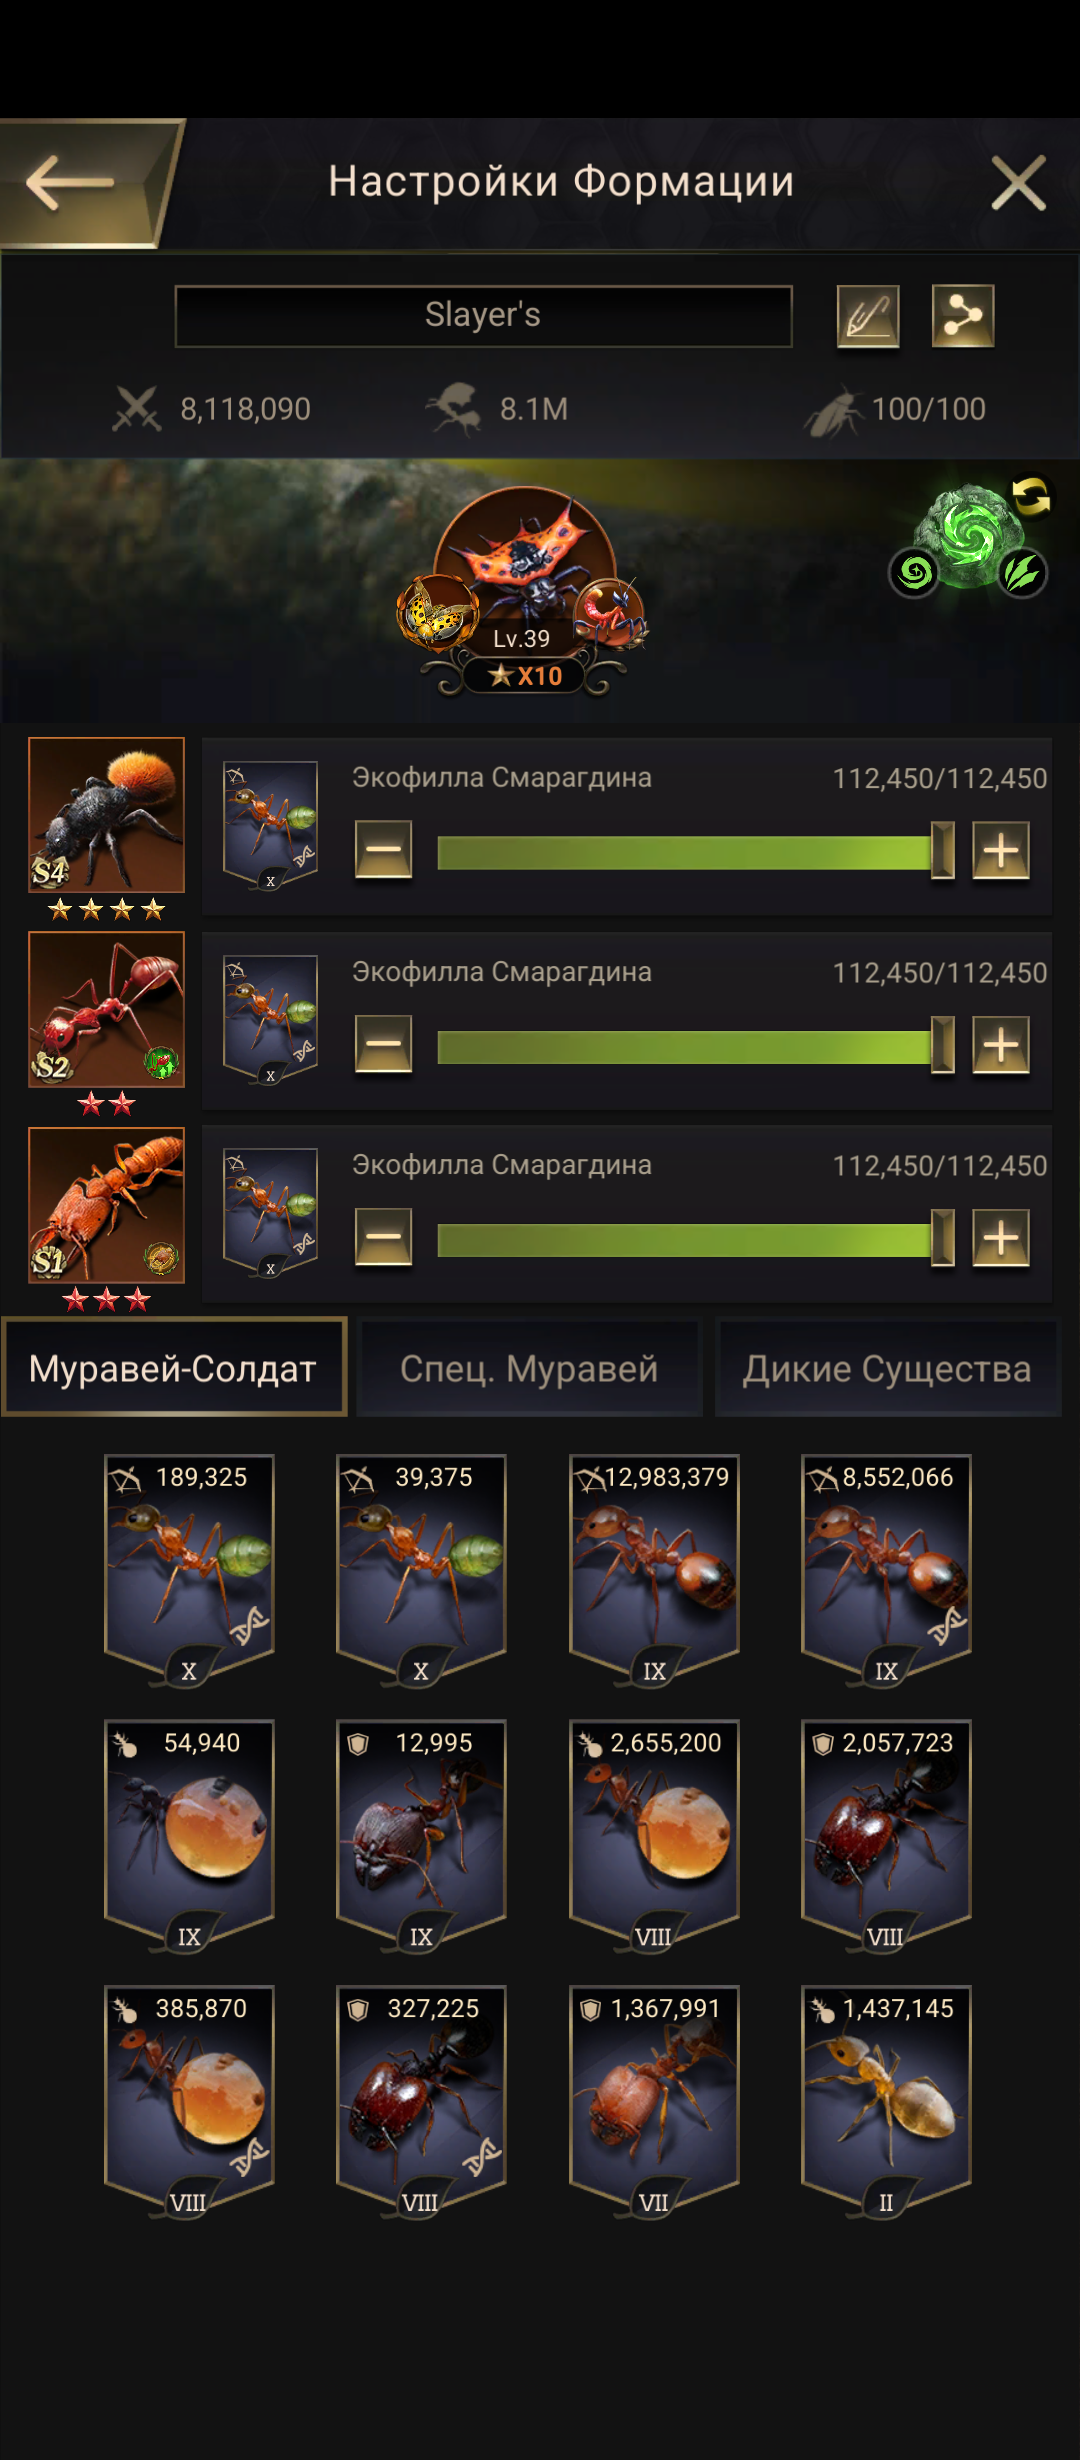
Task: Open the Дикие Существа tab
Action: [x=887, y=1367]
